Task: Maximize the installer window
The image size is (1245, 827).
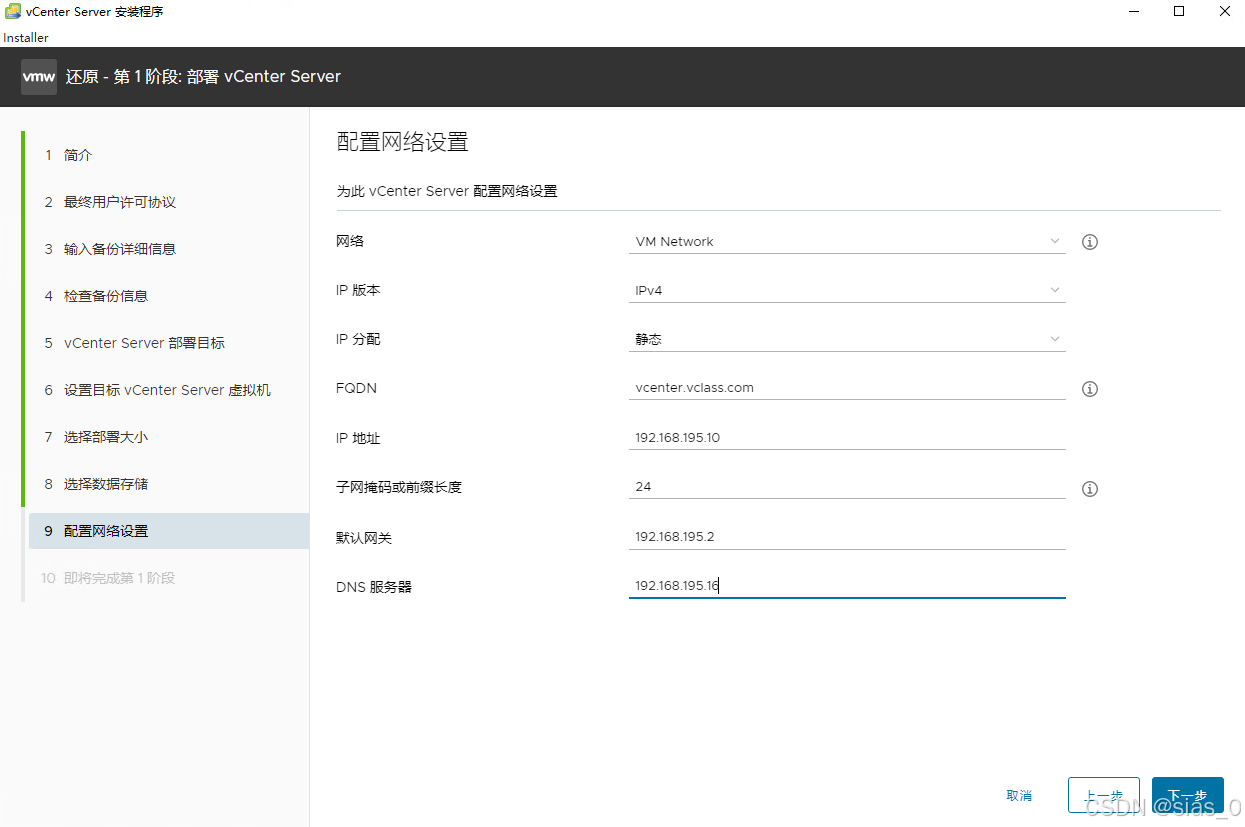Action: [x=1179, y=12]
